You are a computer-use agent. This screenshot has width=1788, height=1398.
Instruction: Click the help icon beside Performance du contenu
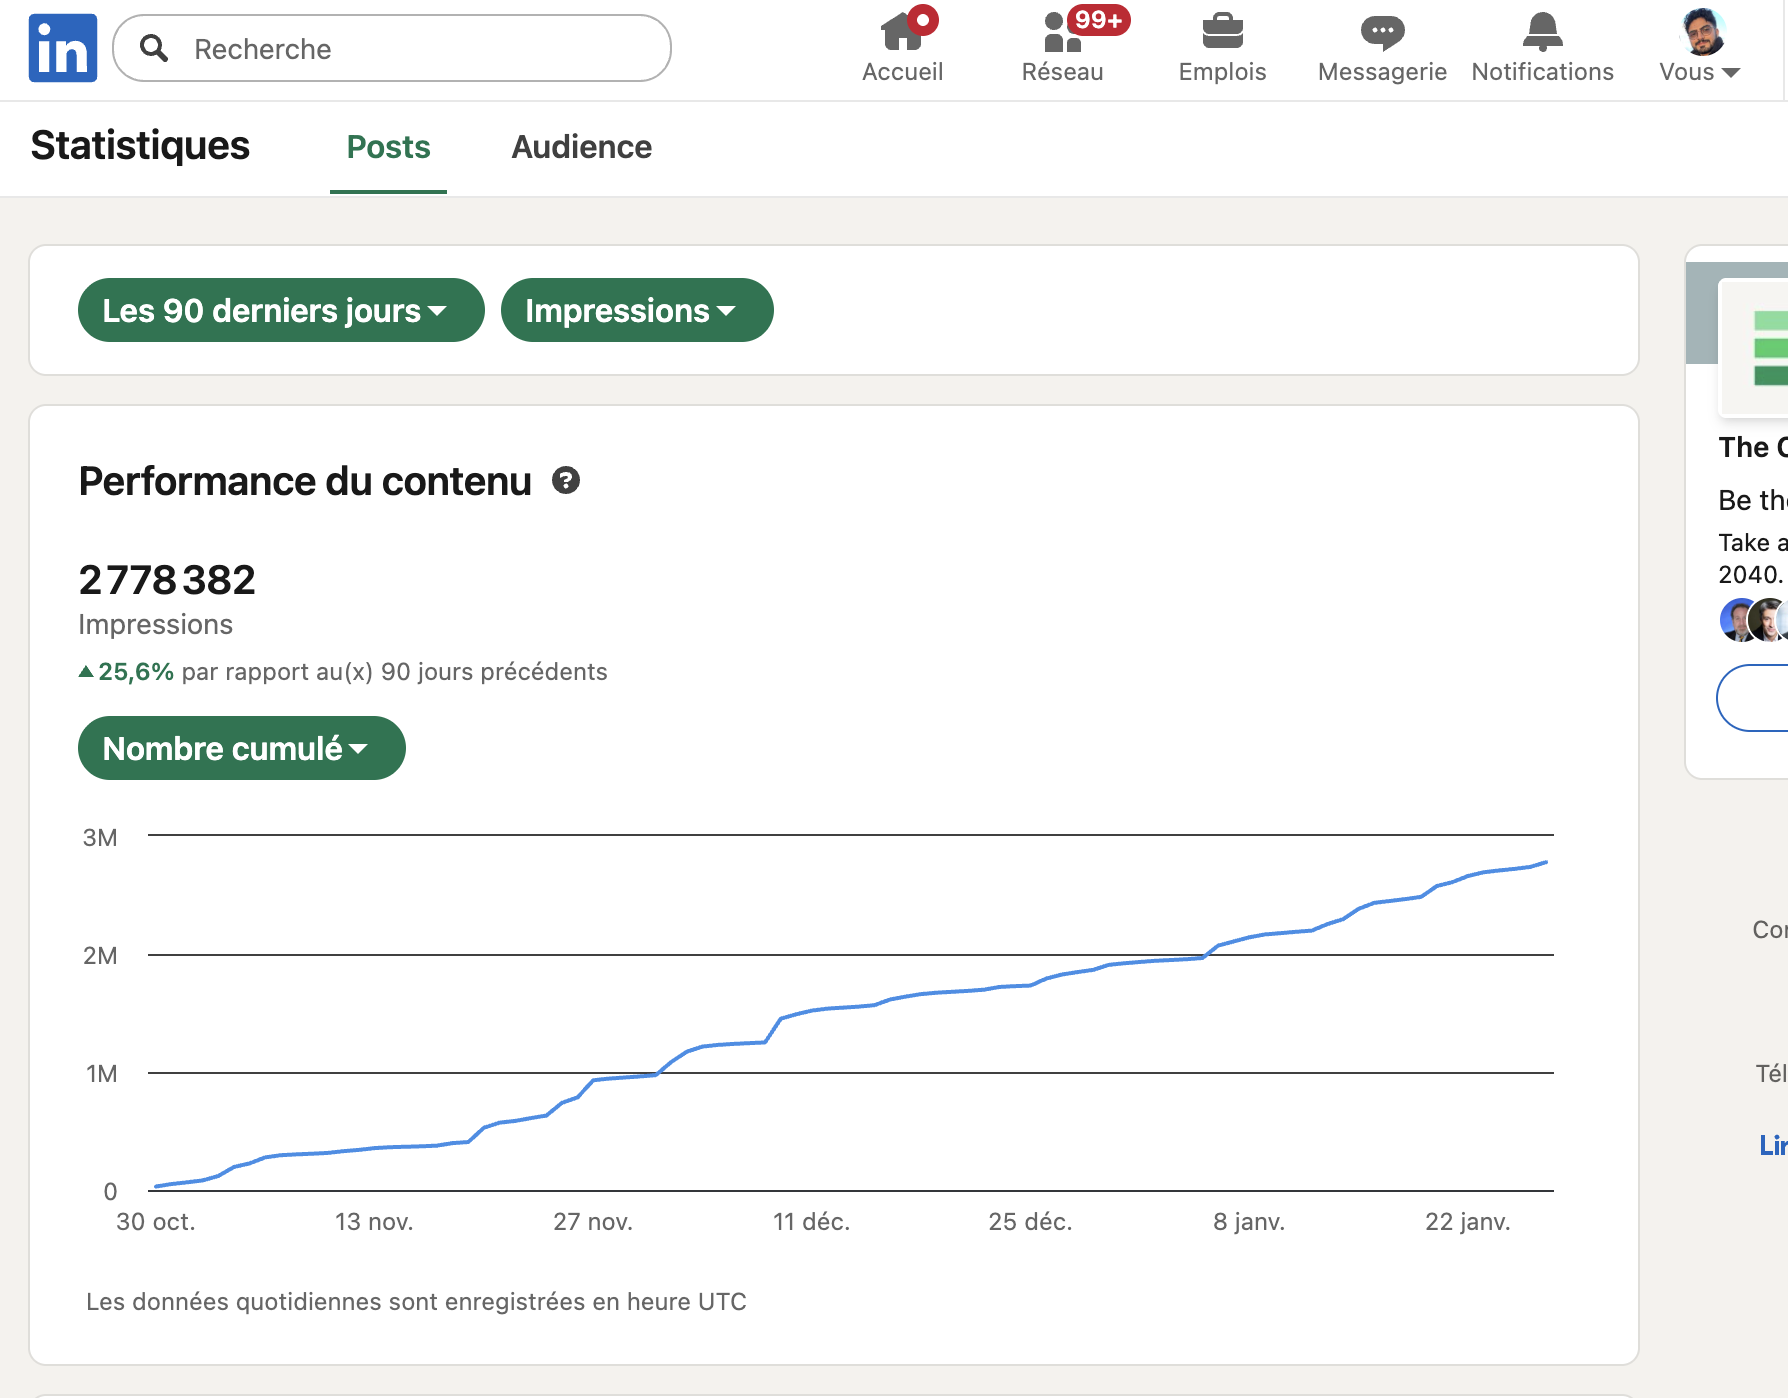(x=566, y=481)
